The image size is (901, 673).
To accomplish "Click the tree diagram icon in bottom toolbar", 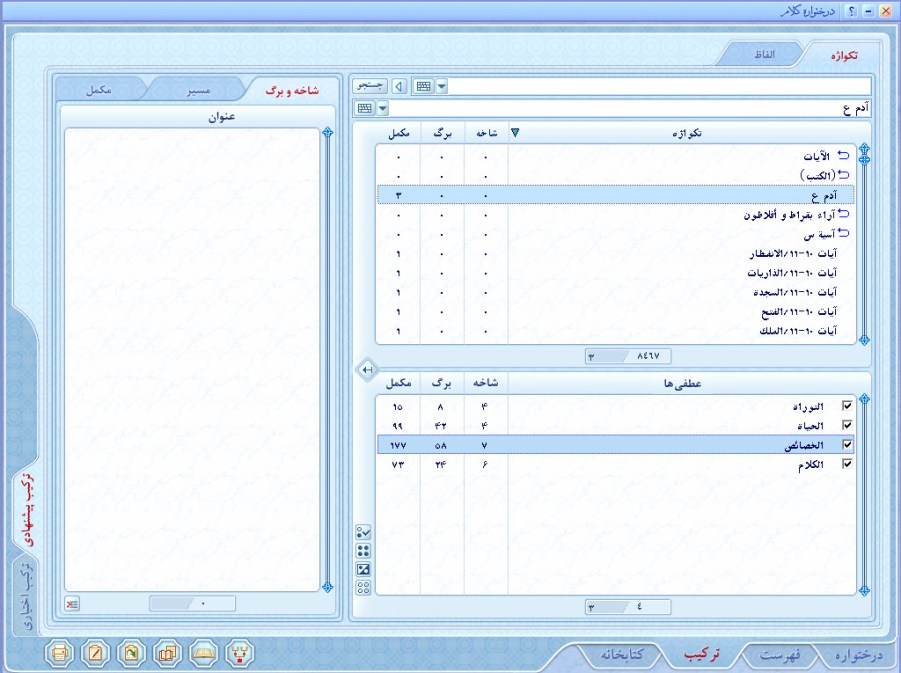I will (x=240, y=653).
